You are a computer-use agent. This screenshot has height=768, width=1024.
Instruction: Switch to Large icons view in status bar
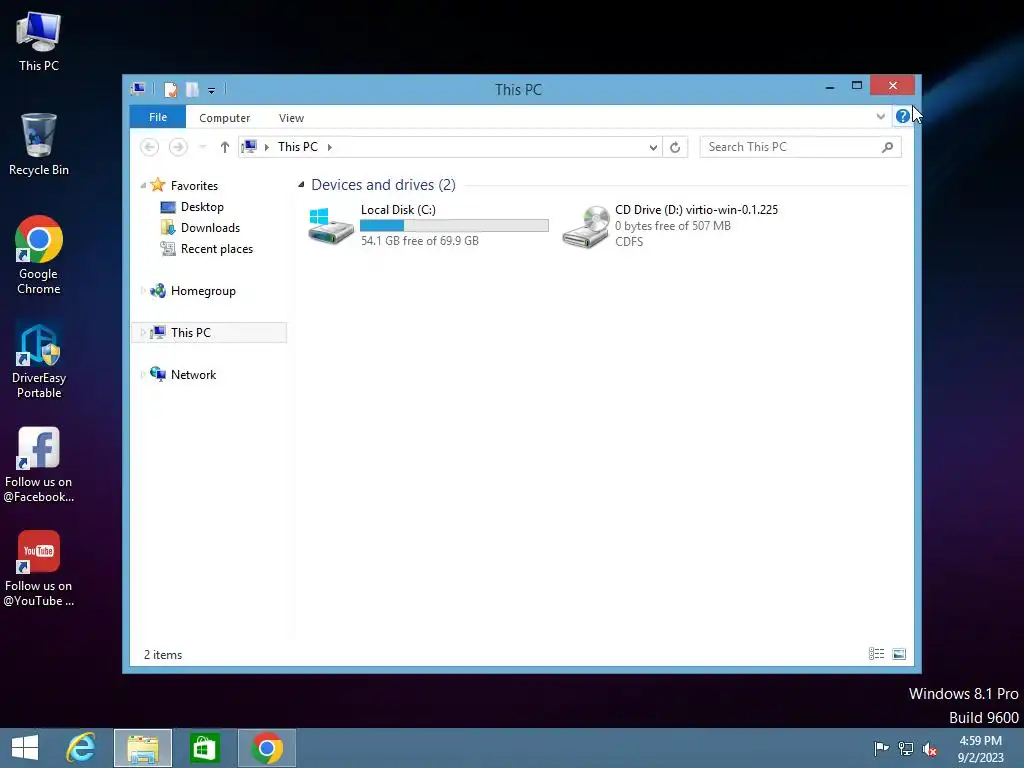tap(899, 654)
